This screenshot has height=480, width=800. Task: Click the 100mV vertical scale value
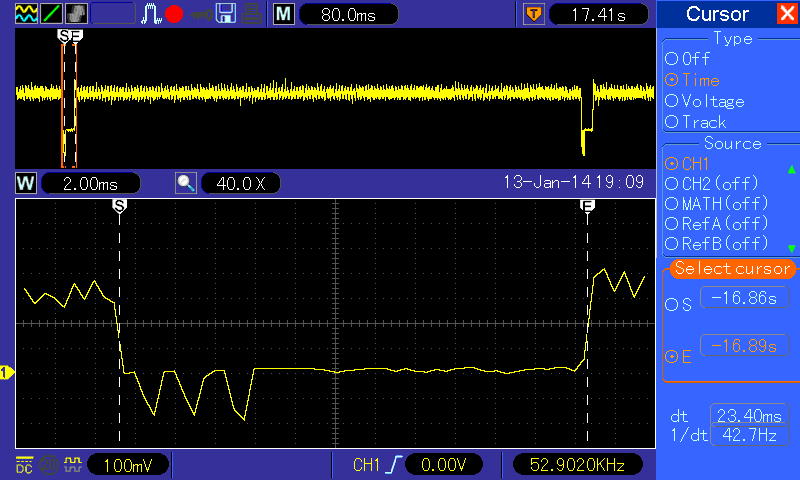point(128,465)
